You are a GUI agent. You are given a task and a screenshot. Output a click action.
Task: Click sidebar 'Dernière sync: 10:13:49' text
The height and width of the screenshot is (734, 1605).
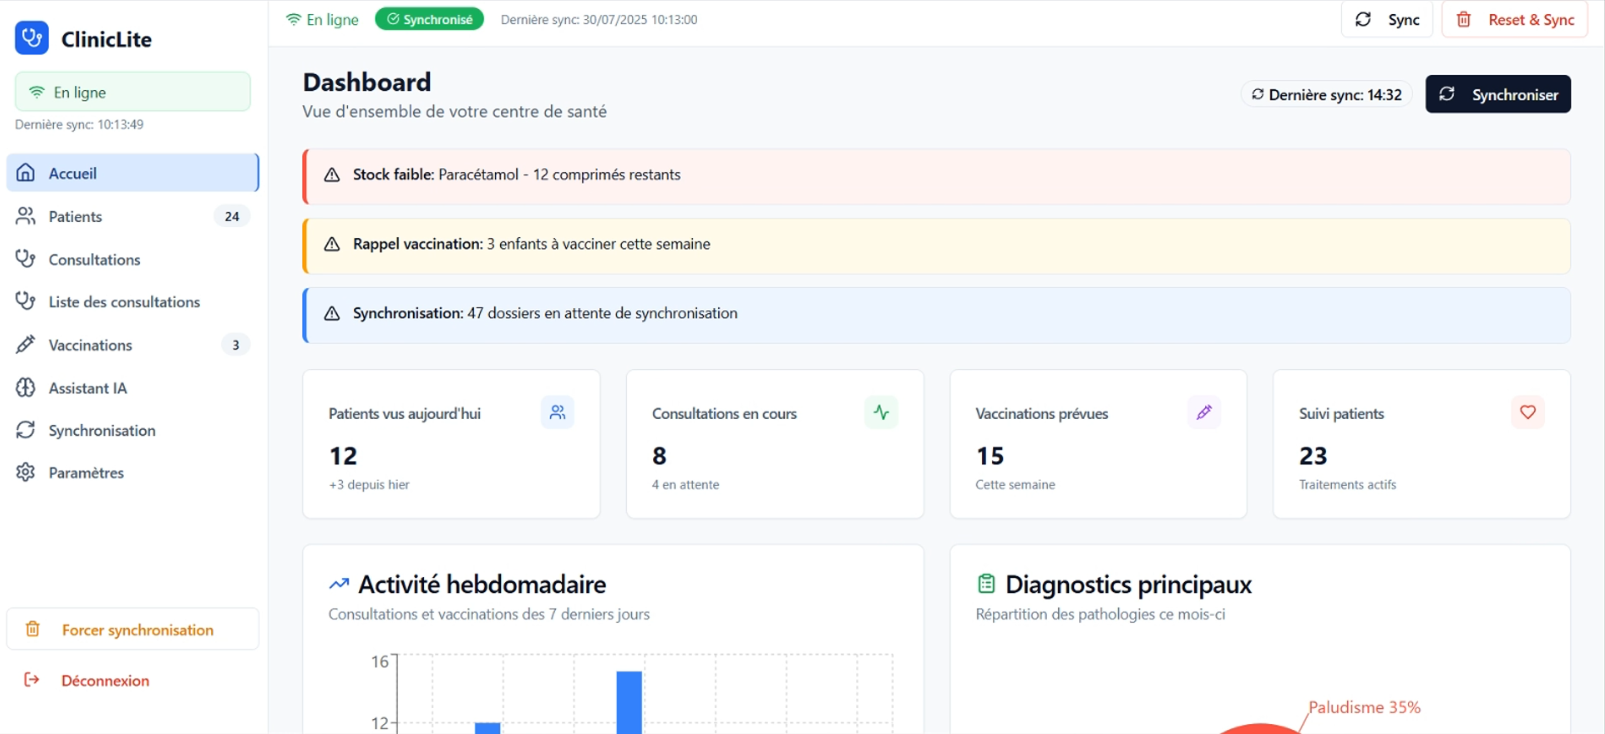pos(79,124)
